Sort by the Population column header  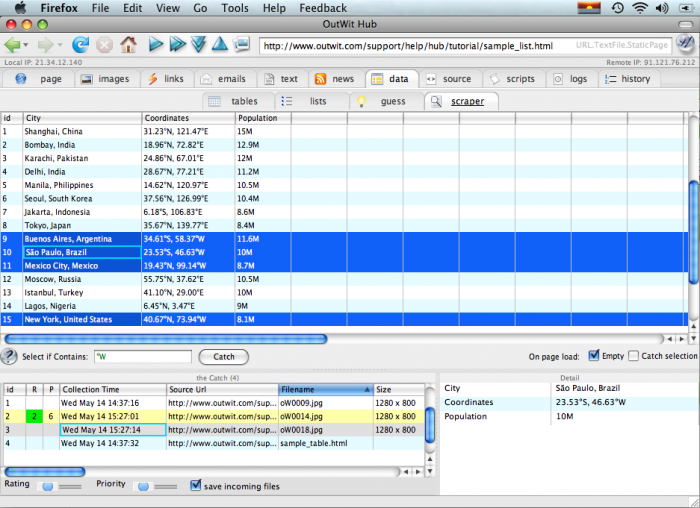click(x=263, y=118)
